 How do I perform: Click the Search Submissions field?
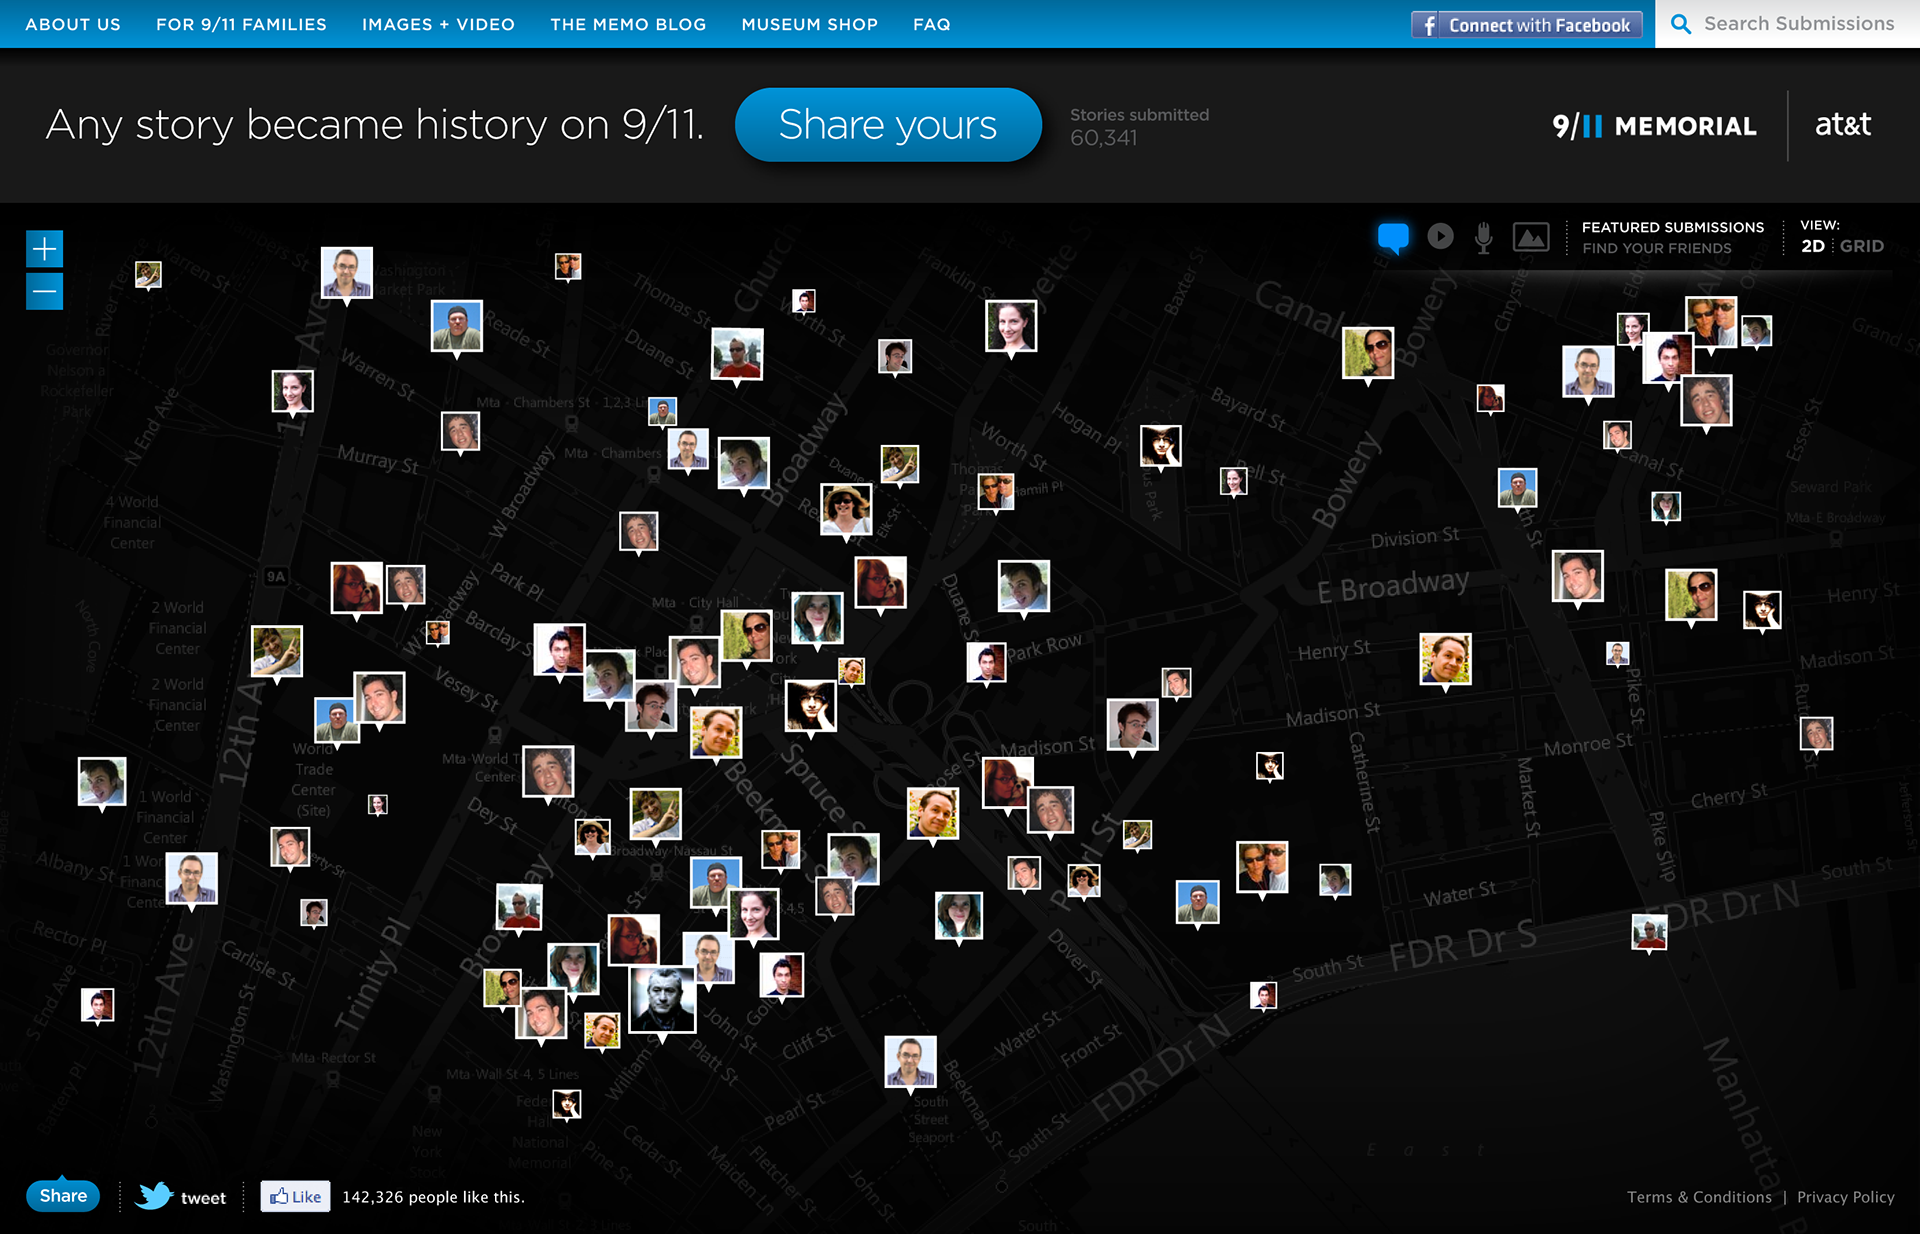click(x=1798, y=24)
